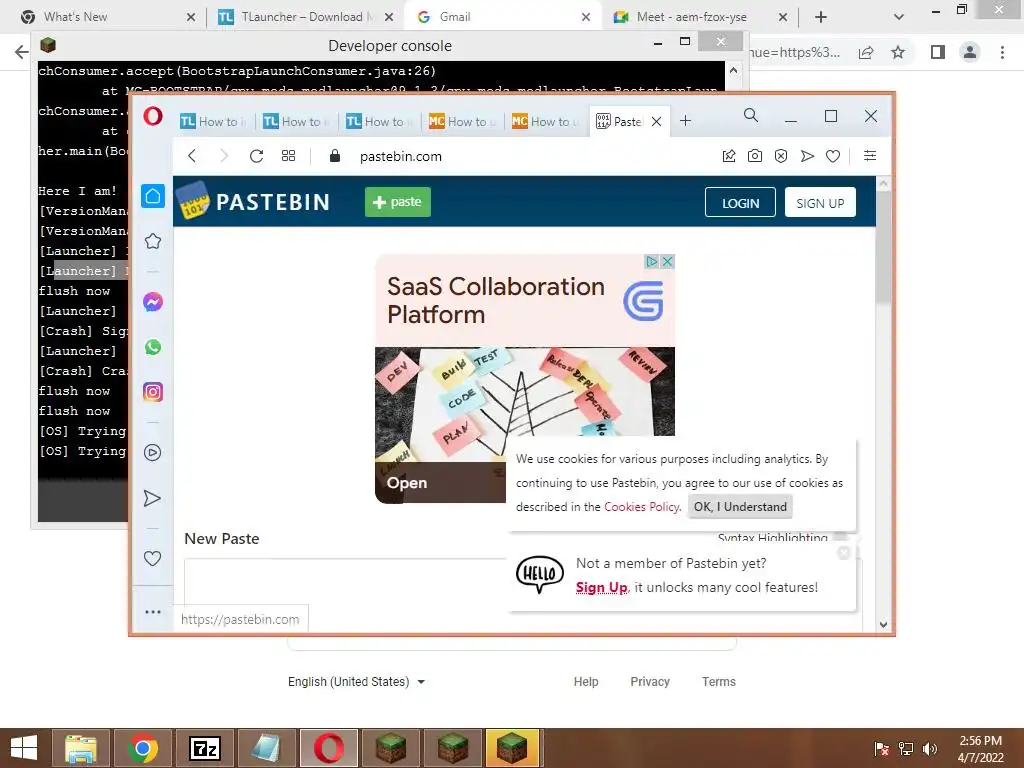Switch to first TL How to tab in Opera
The width and height of the screenshot is (1024, 768).
tap(214, 121)
